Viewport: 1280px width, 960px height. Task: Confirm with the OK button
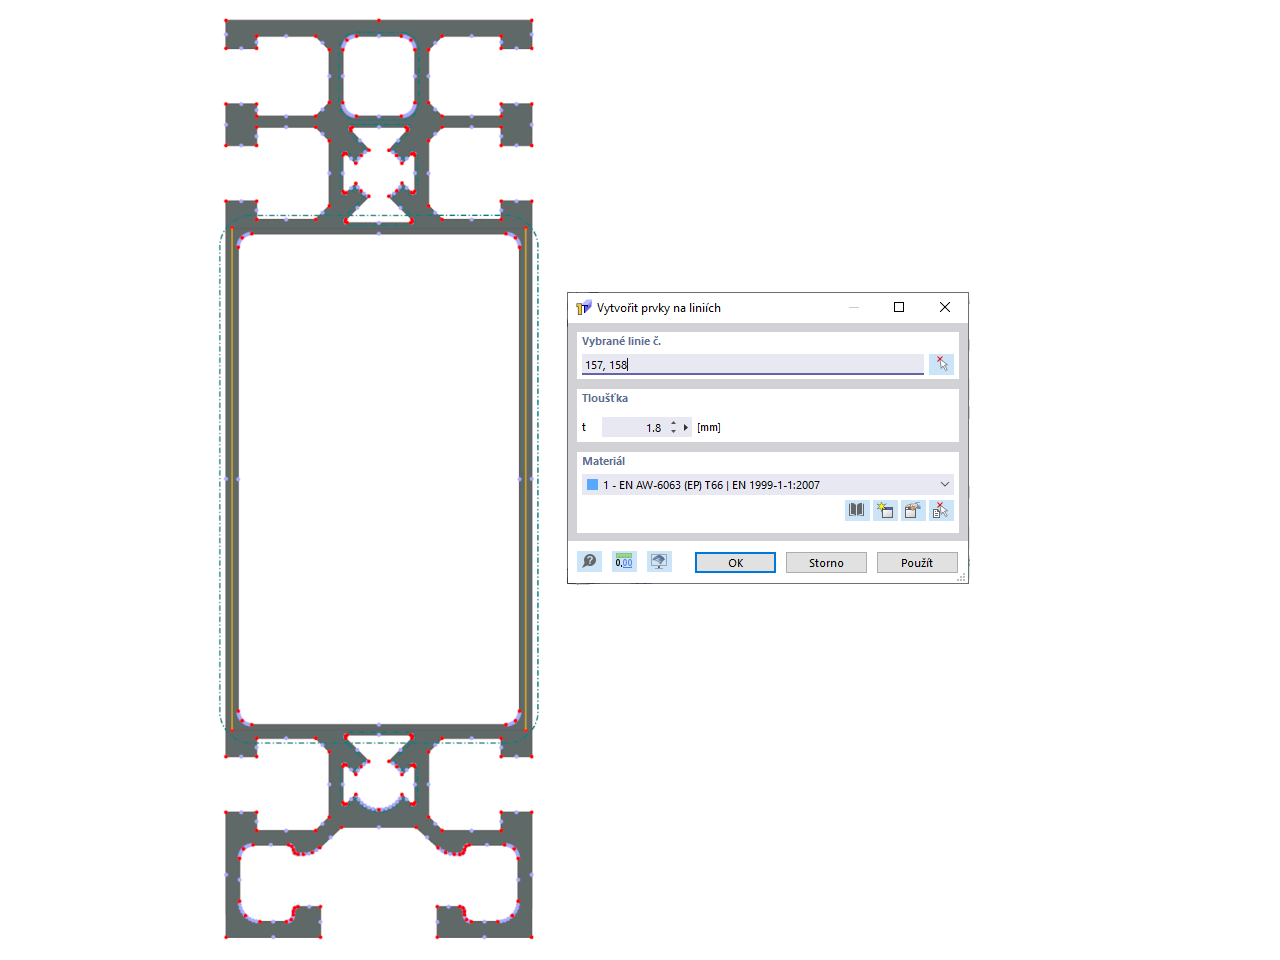coord(735,563)
